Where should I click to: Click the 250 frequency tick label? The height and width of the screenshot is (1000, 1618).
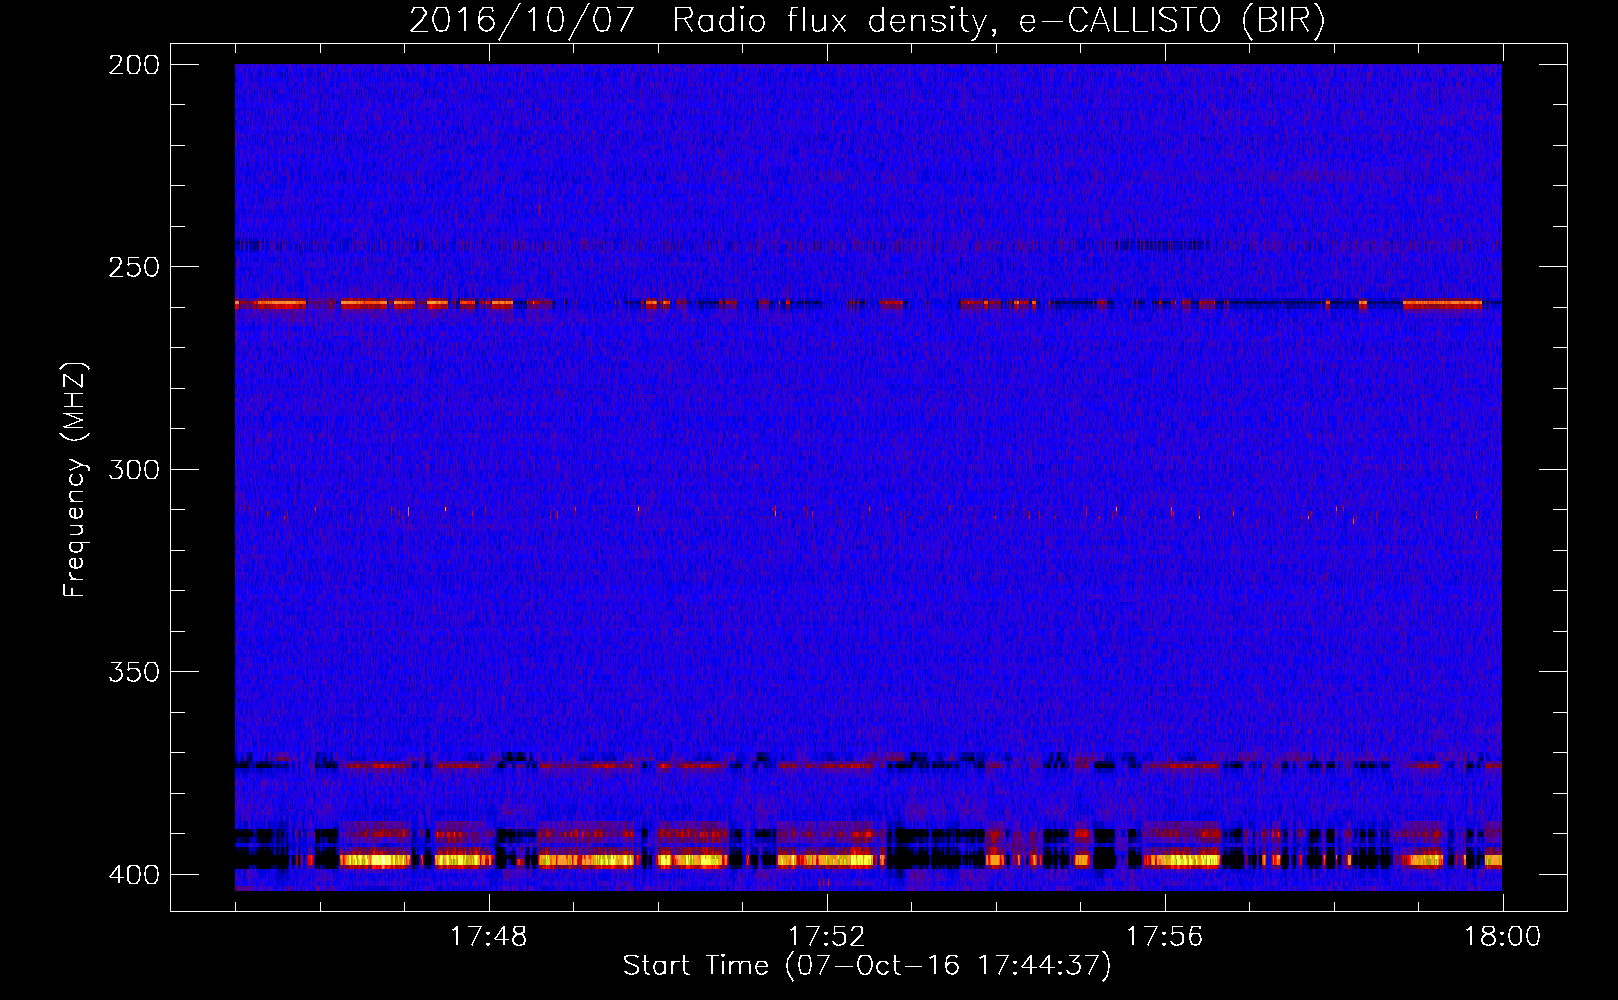tap(134, 267)
